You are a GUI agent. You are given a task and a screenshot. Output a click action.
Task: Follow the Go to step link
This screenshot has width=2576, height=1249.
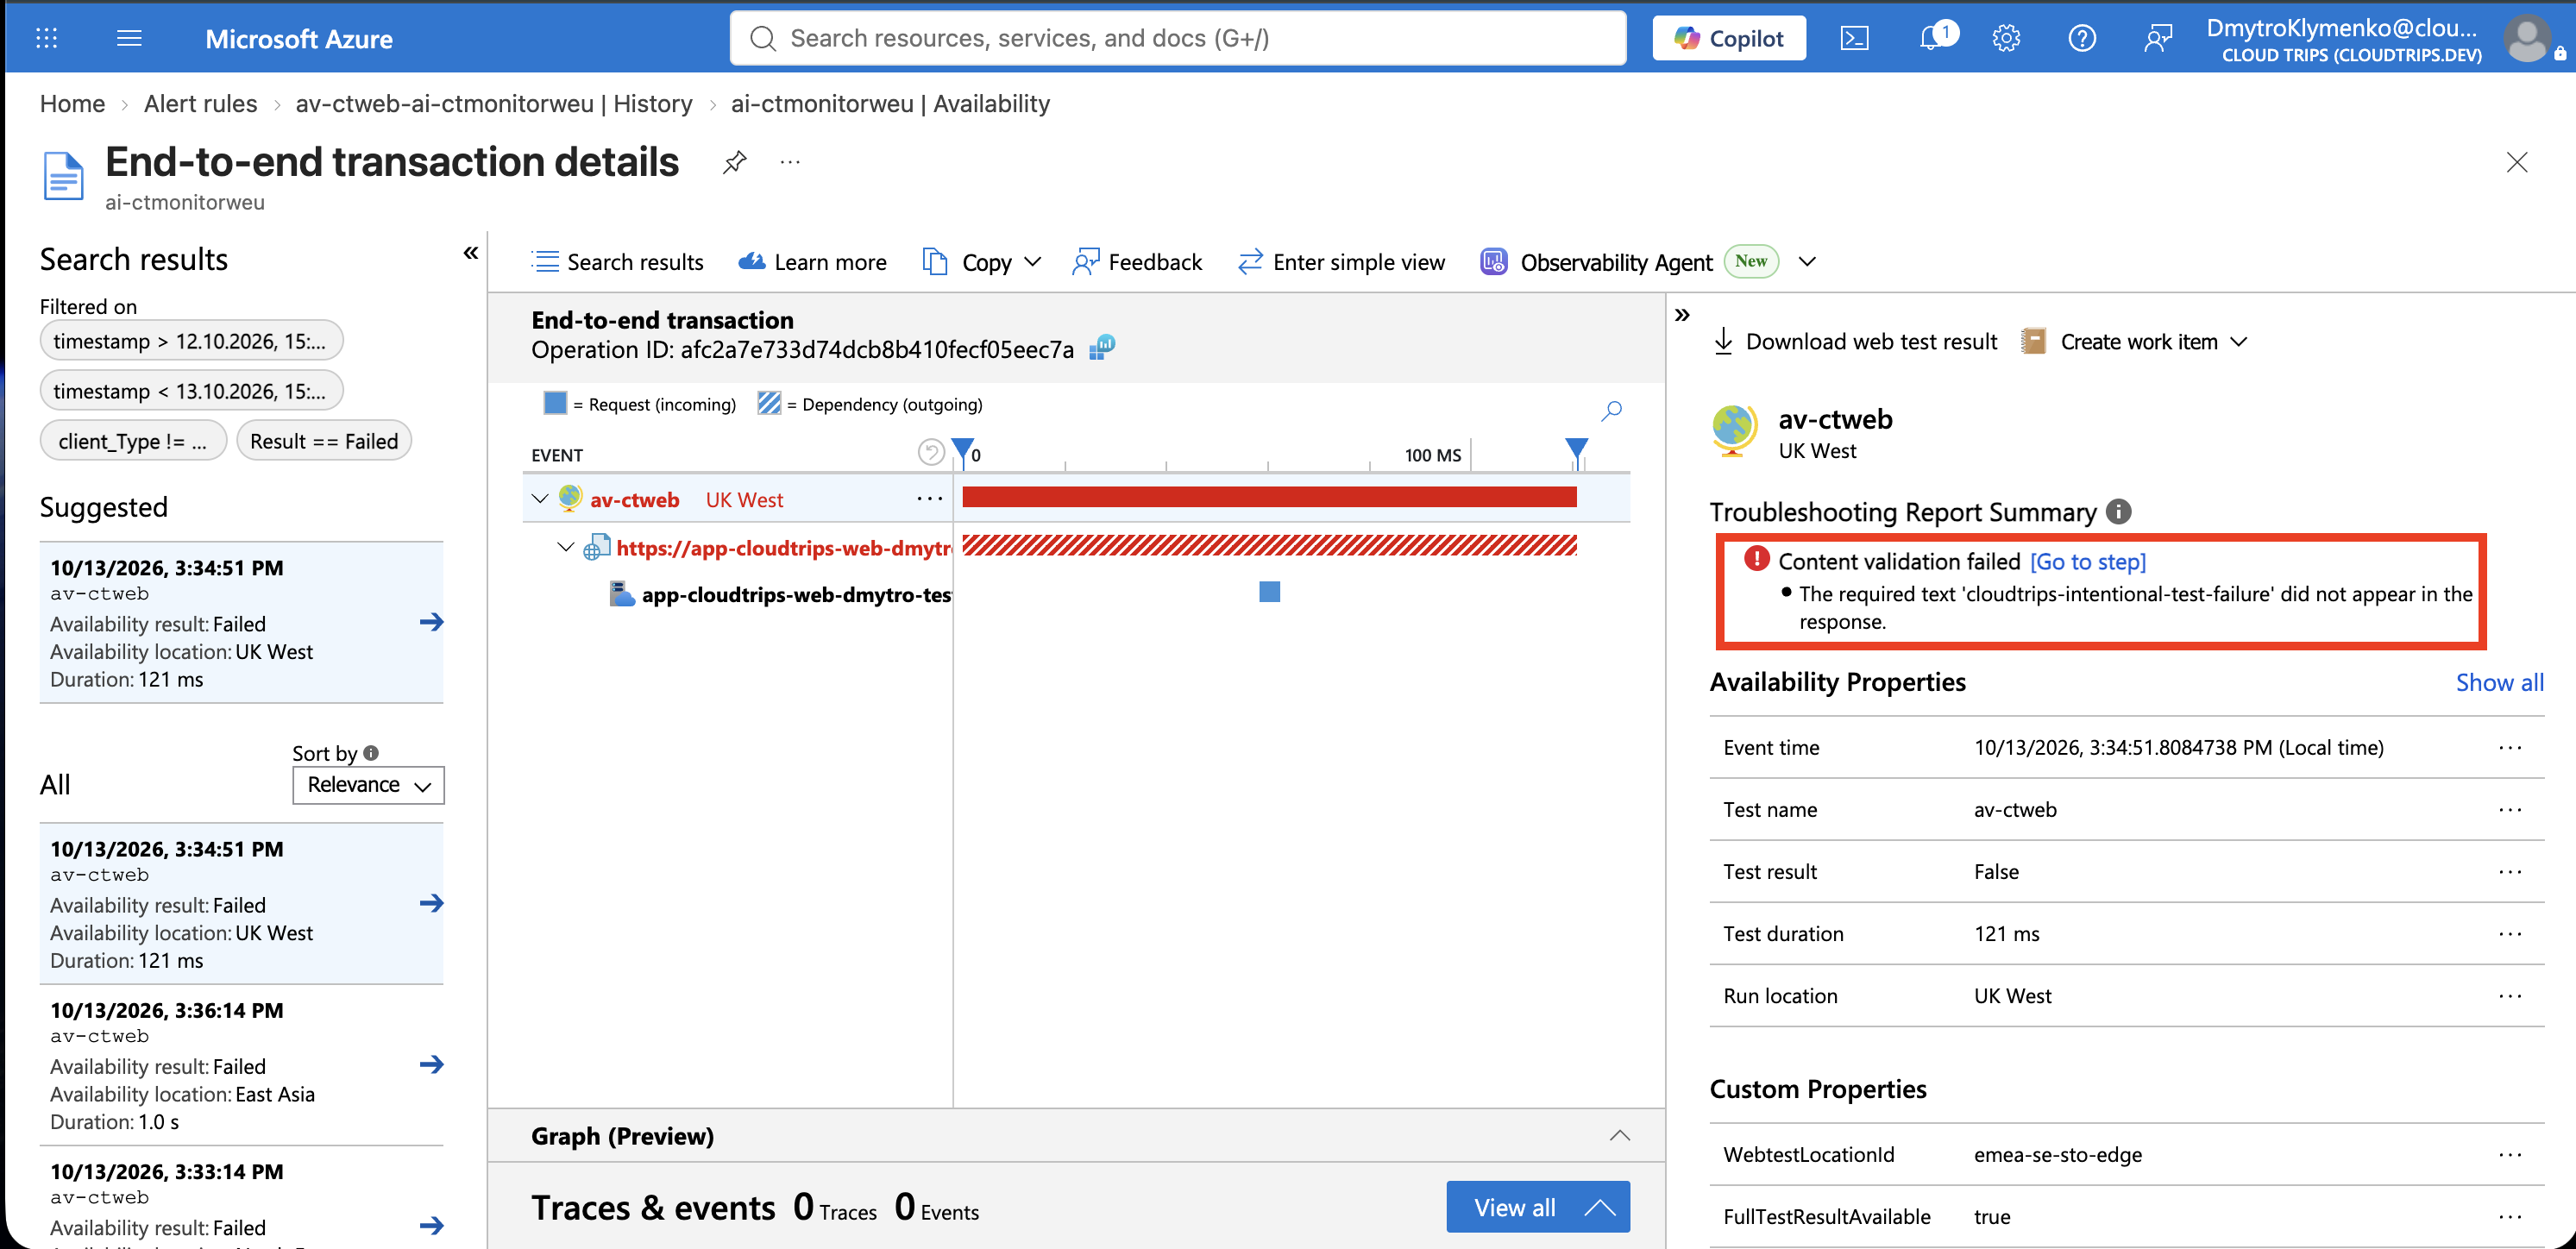(2088, 562)
